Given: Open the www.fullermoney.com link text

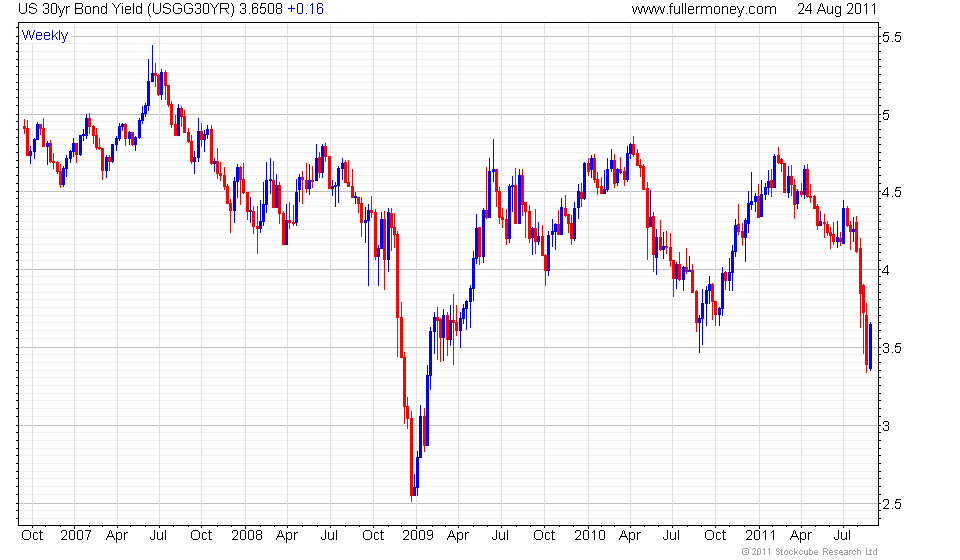Looking at the screenshot, I should (704, 9).
